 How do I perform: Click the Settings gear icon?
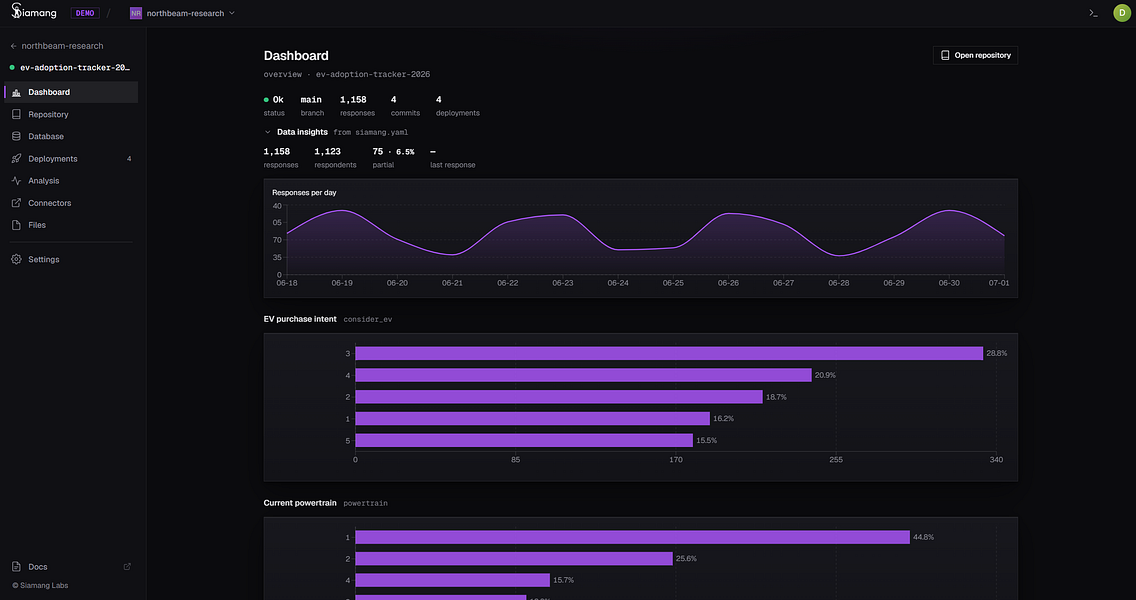click(16, 259)
